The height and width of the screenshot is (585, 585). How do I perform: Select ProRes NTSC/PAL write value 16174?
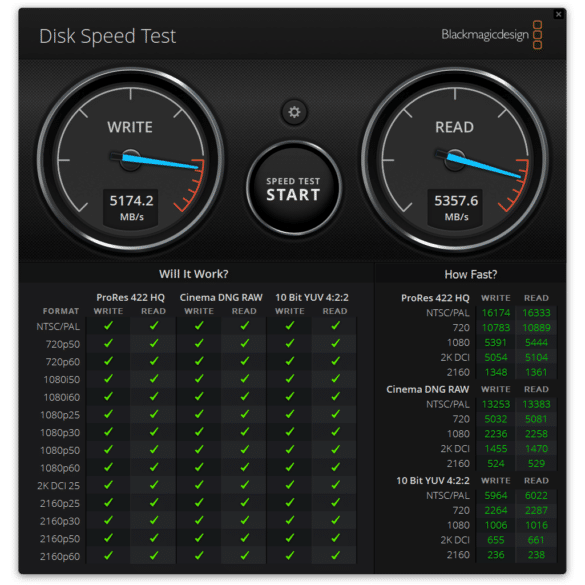[x=496, y=313]
